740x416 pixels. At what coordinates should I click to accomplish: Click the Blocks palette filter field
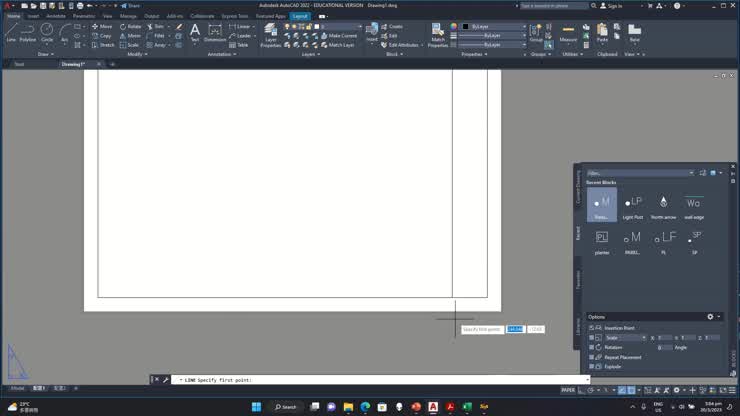pos(640,173)
